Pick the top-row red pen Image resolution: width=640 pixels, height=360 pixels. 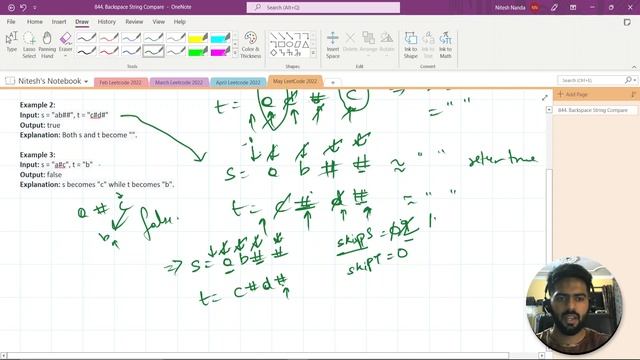(x=109, y=38)
